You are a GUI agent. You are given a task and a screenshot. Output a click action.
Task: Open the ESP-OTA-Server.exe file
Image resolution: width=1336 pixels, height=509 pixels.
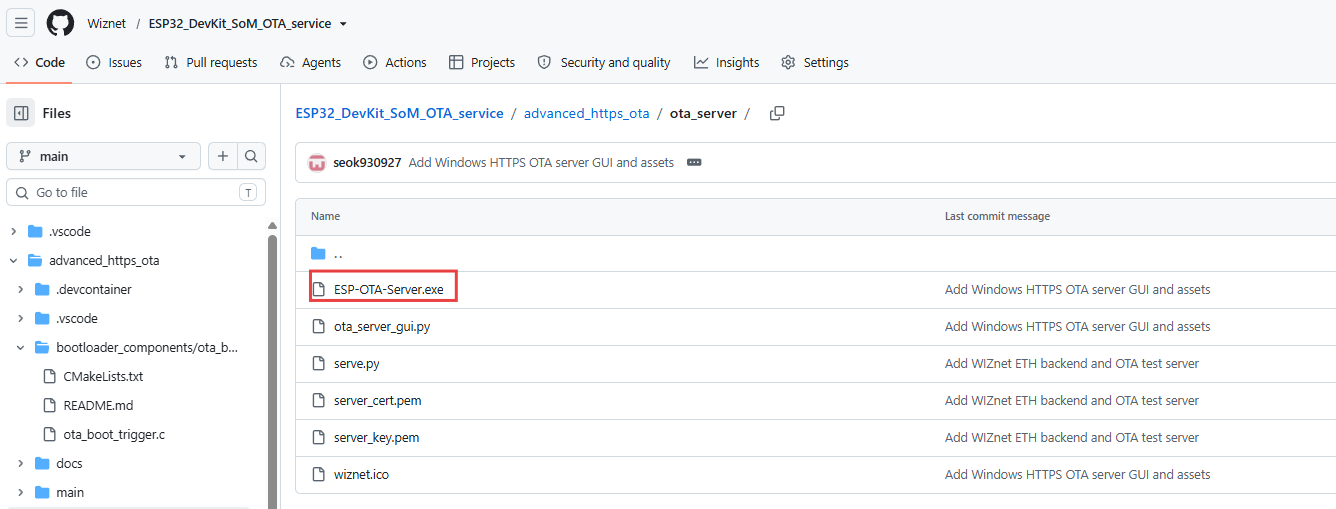[388, 289]
